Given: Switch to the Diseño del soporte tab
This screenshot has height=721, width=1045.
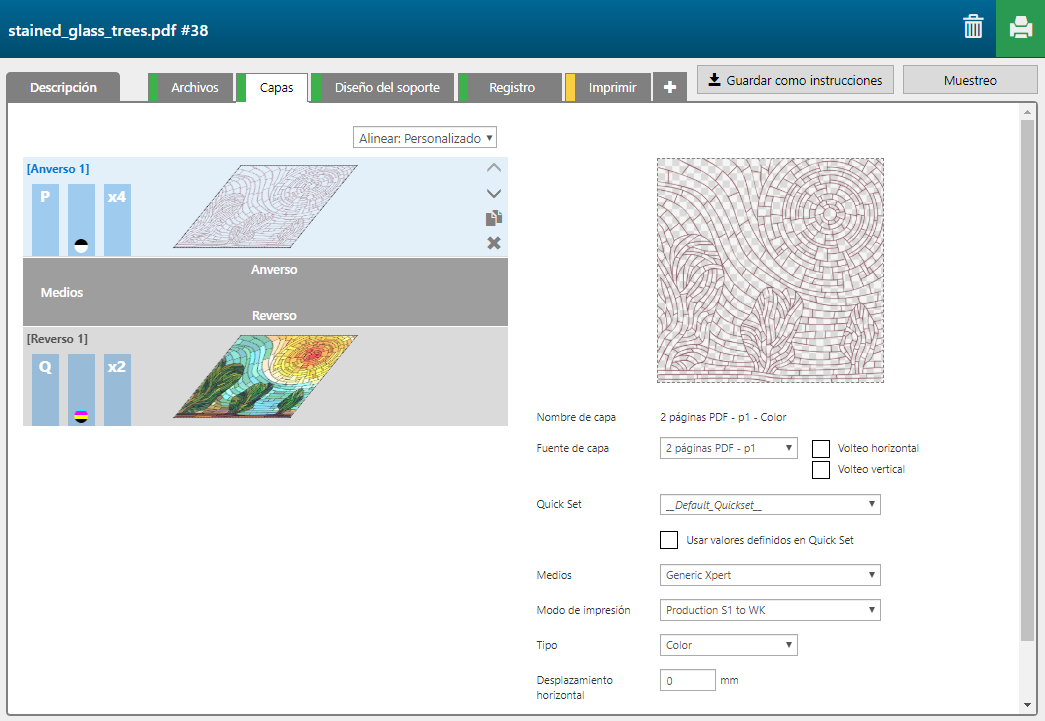Looking at the screenshot, I should [x=386, y=88].
